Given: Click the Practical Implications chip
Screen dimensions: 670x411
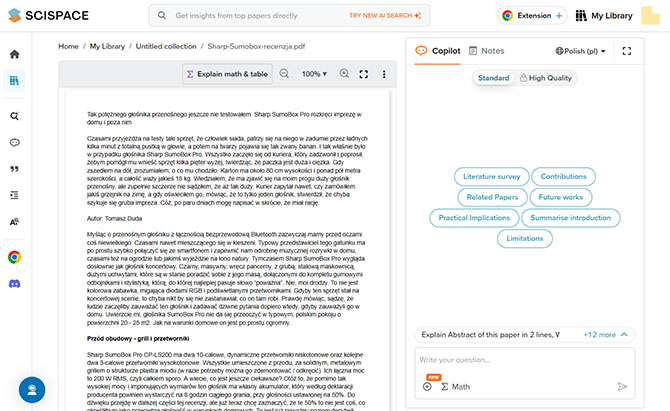Looking at the screenshot, I should [474, 217].
